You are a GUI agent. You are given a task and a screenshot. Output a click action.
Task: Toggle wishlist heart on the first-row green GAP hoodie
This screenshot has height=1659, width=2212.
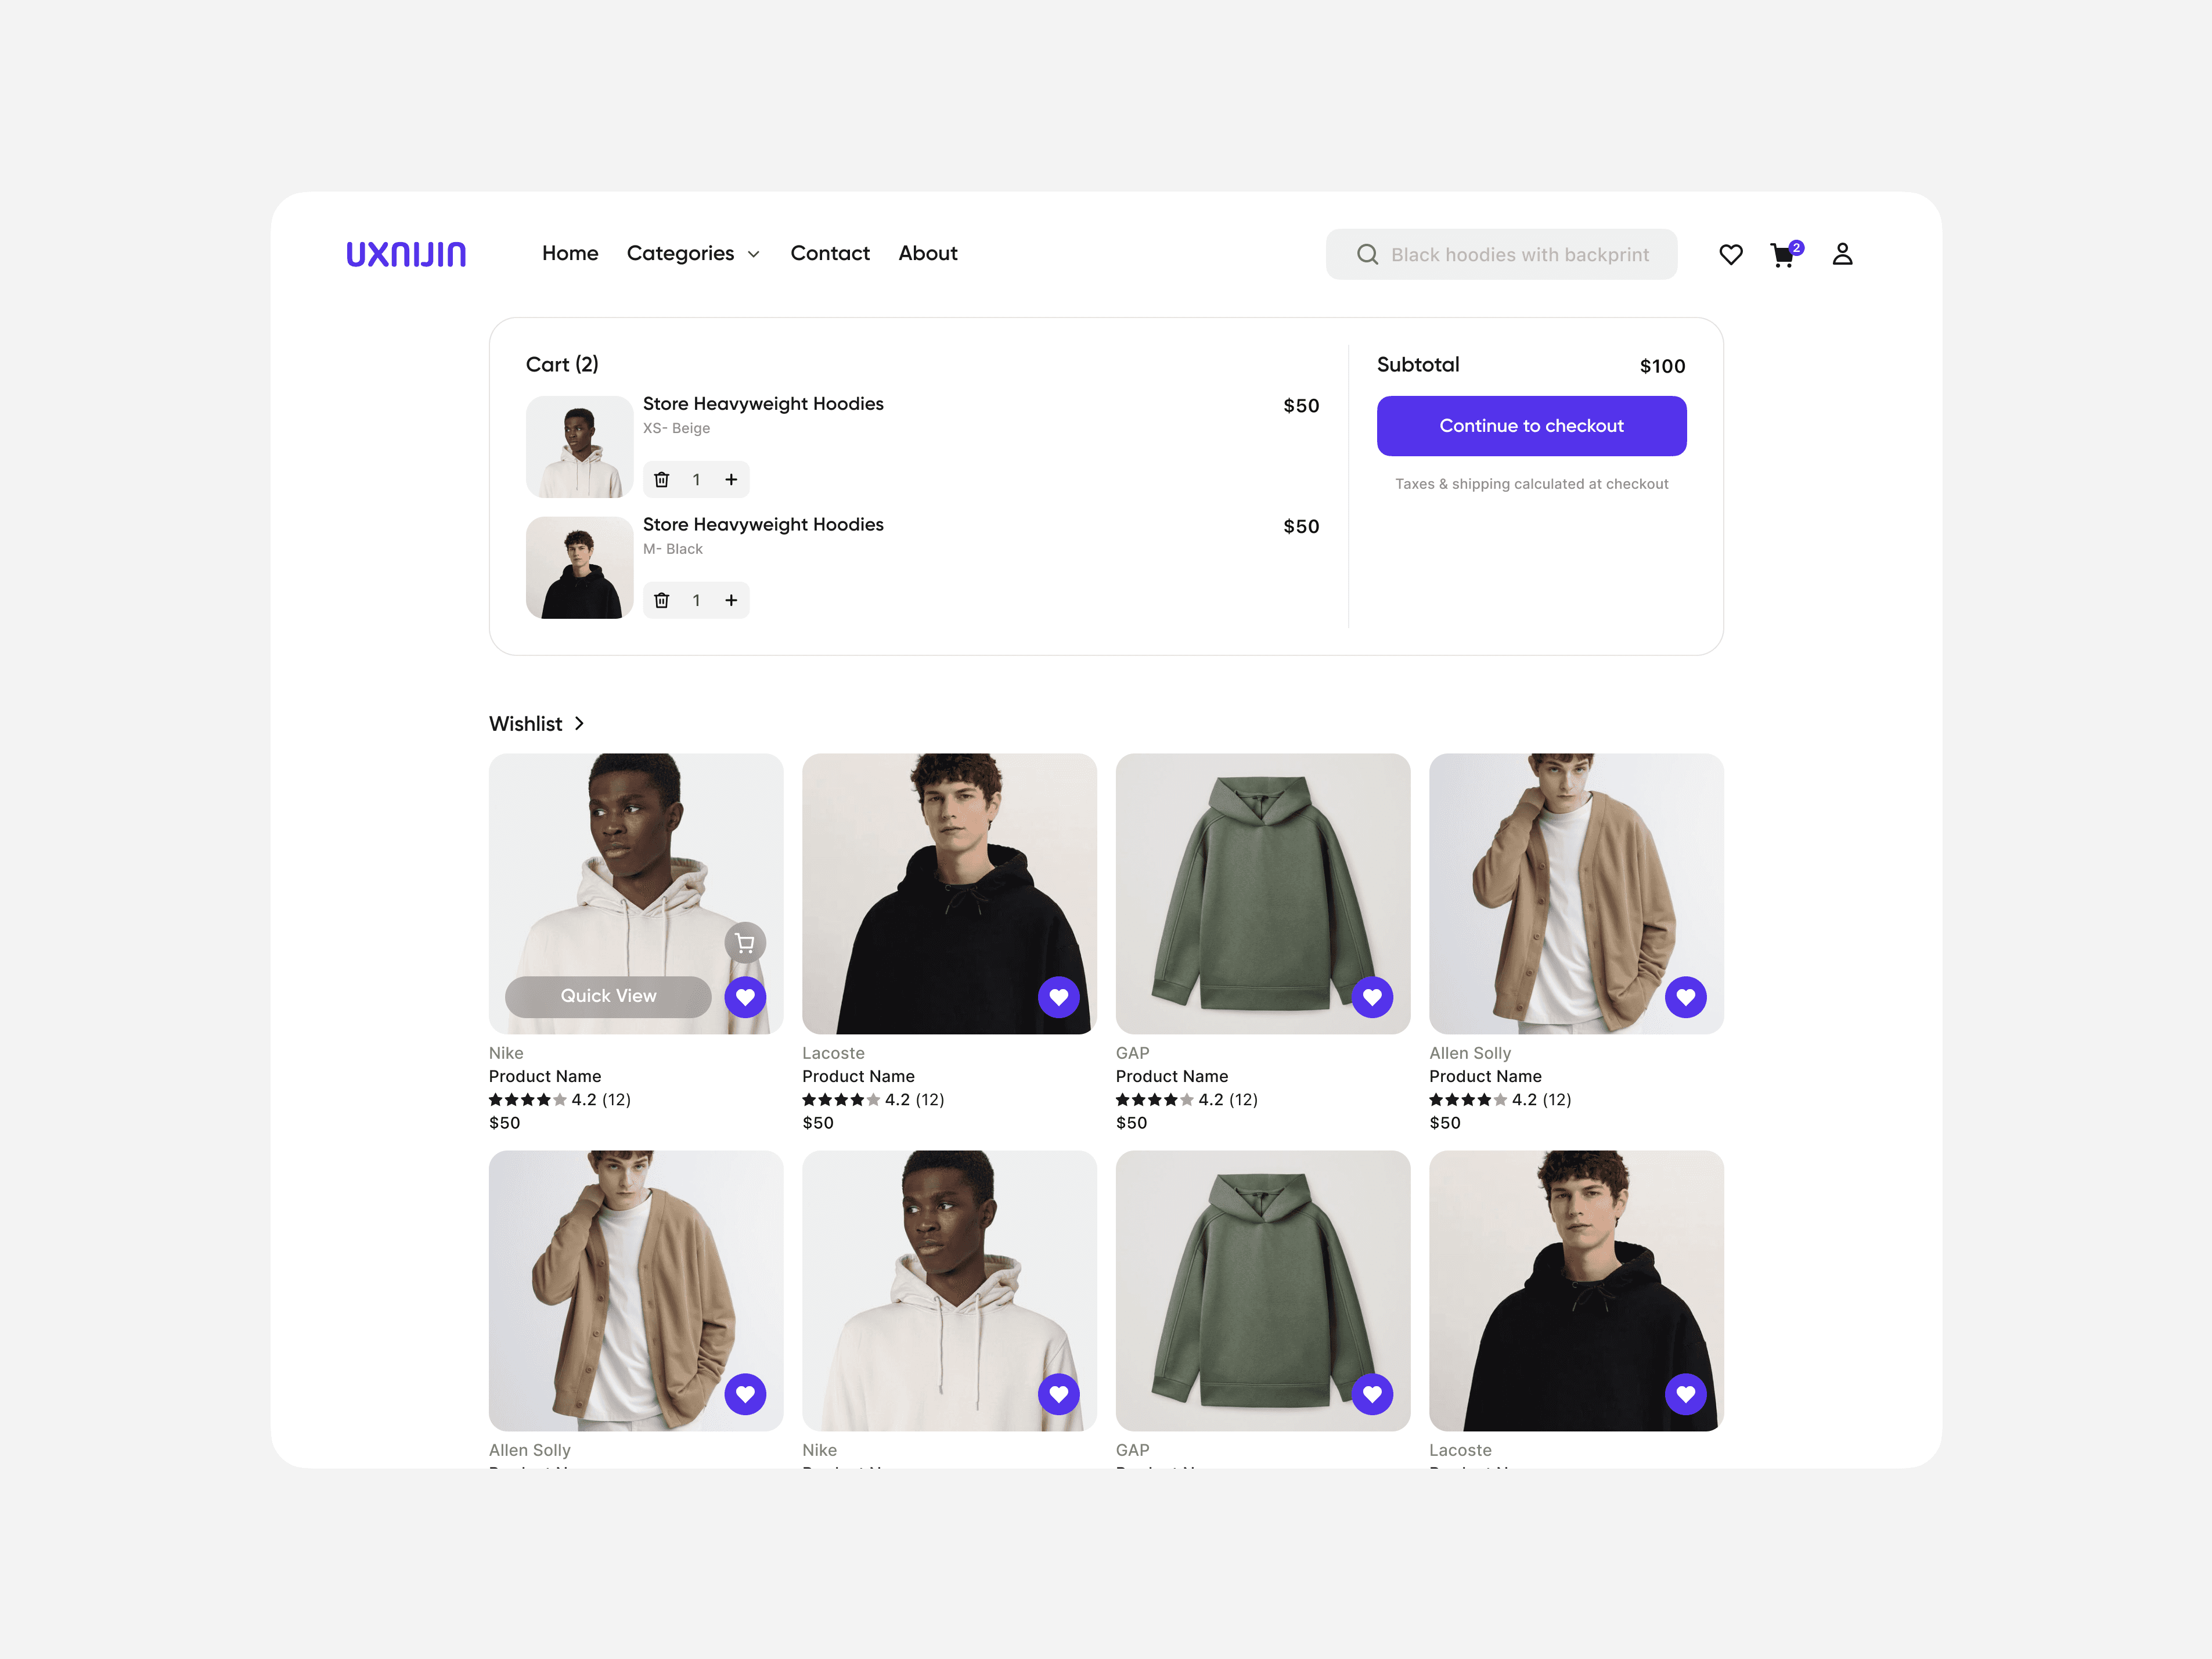pos(1372,996)
